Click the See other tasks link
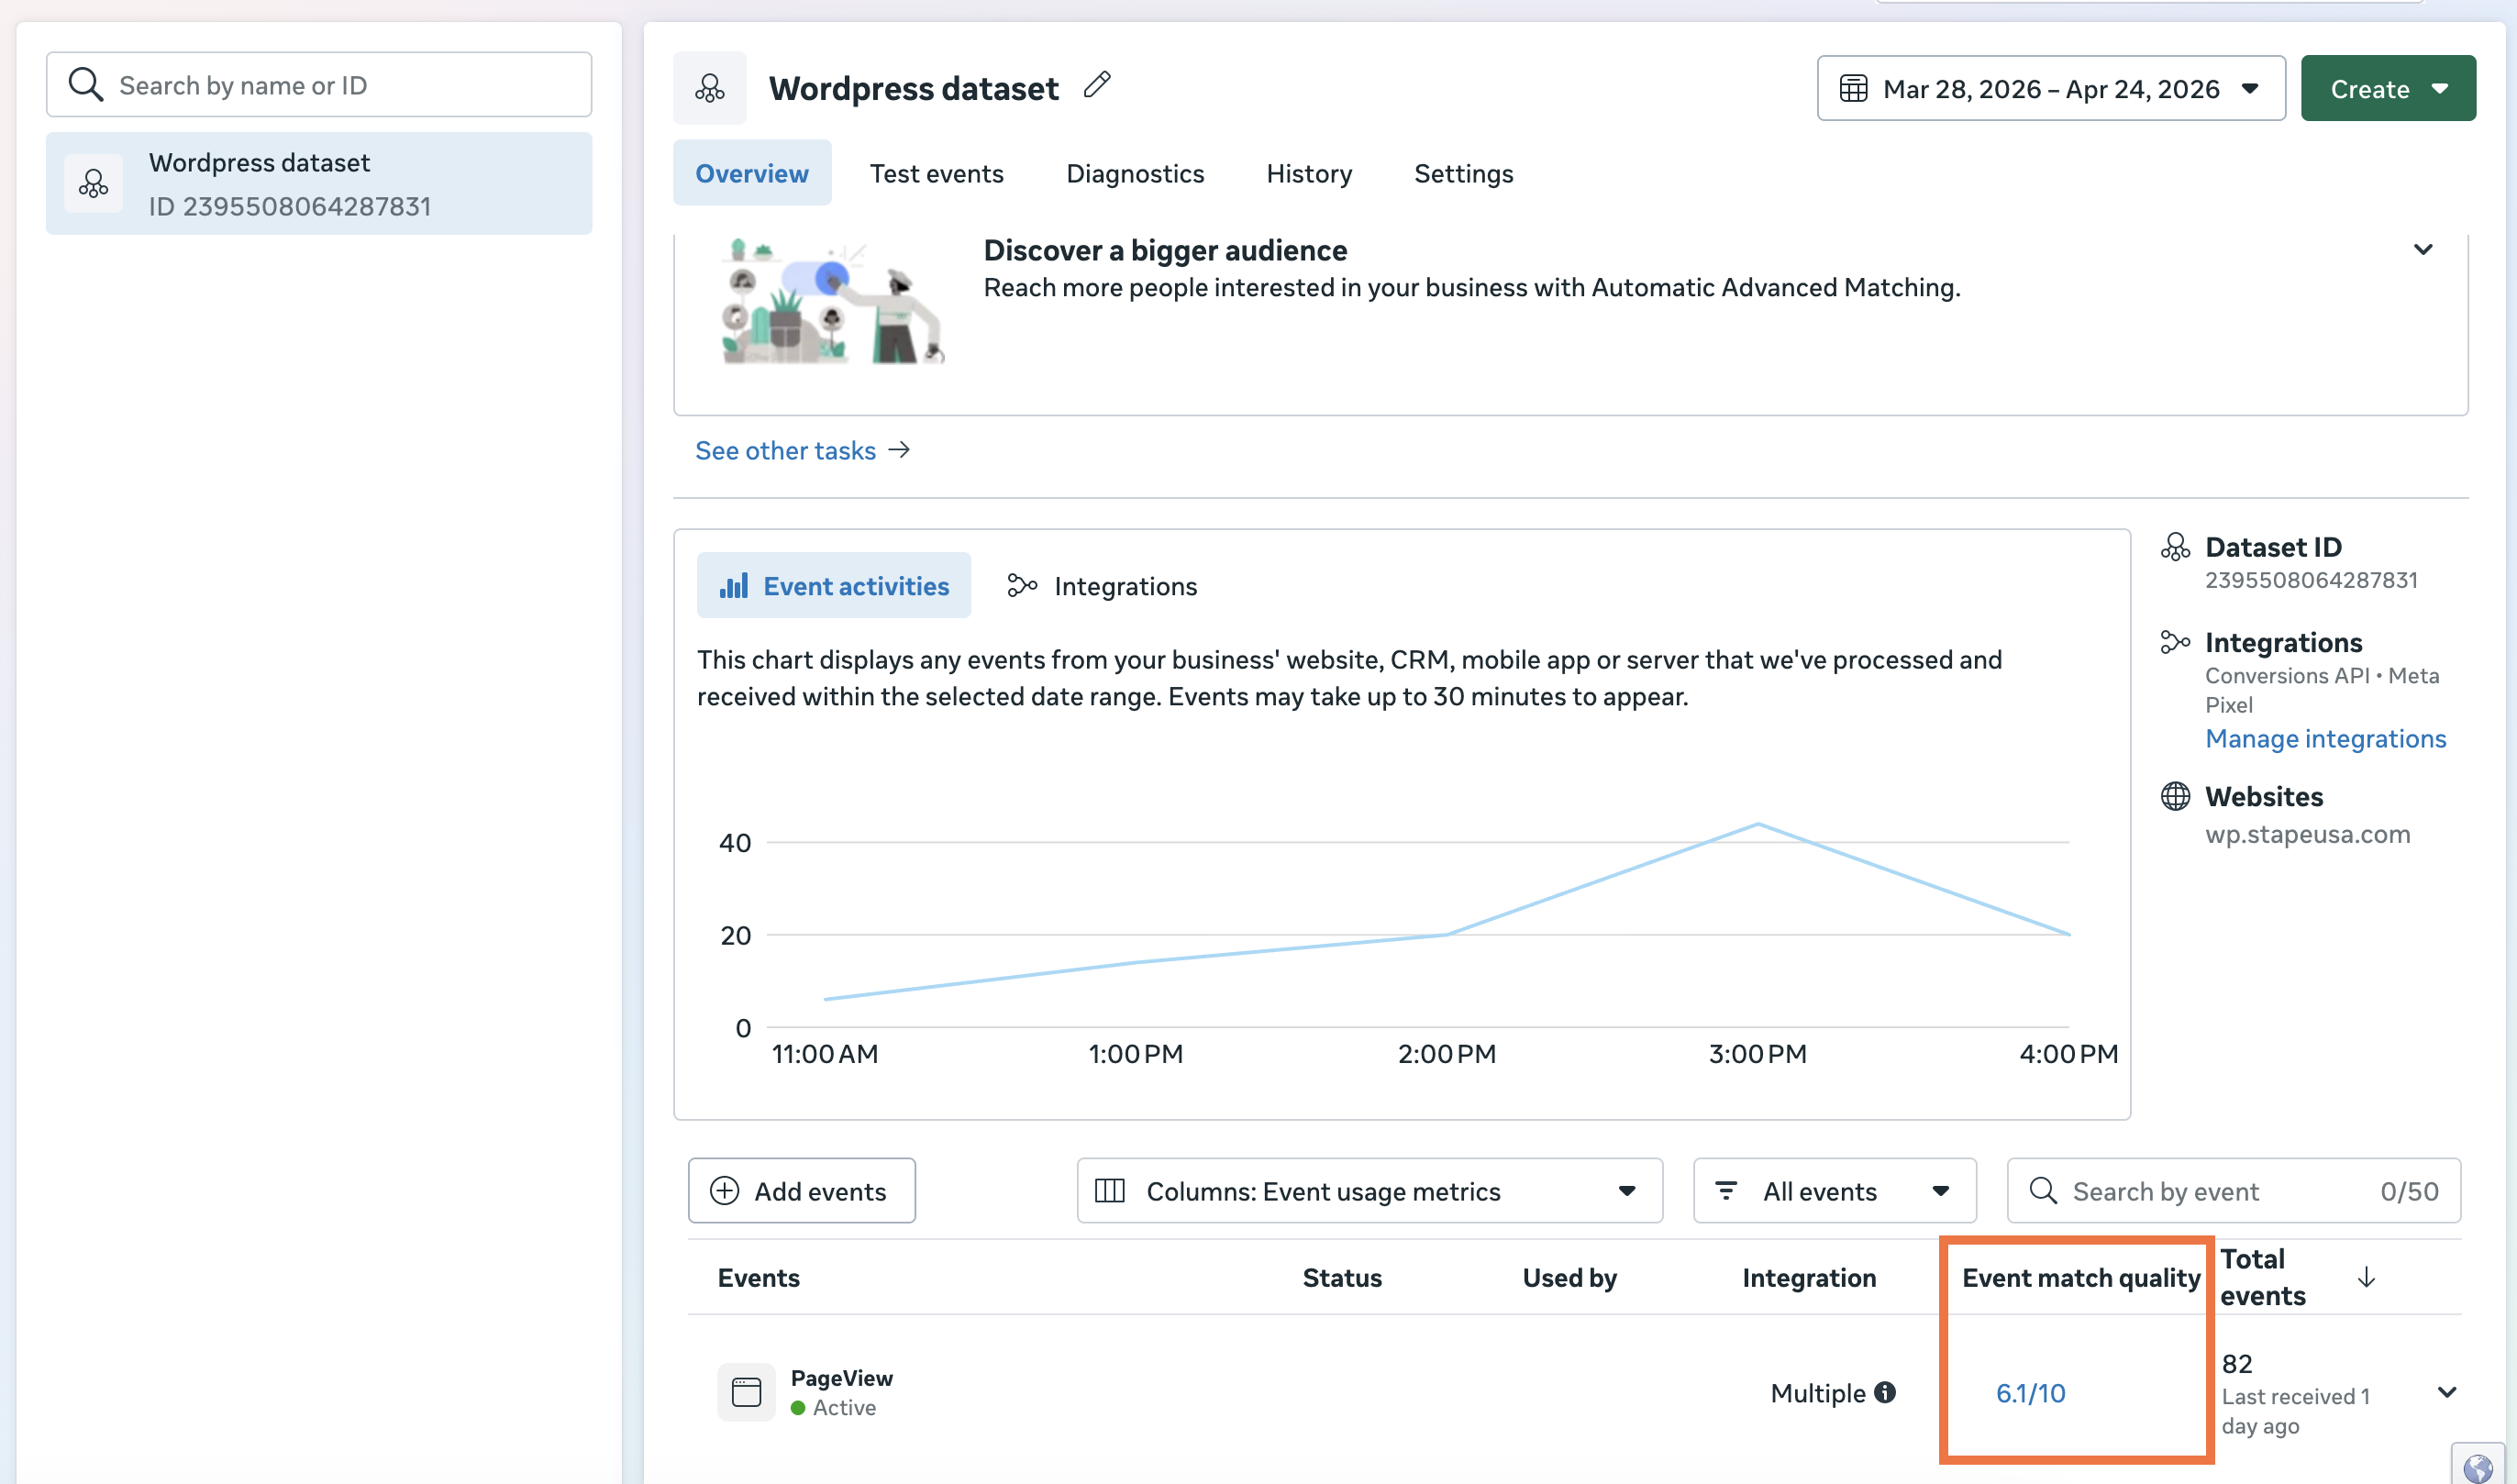Viewport: 2517px width, 1484px height. click(x=785, y=451)
